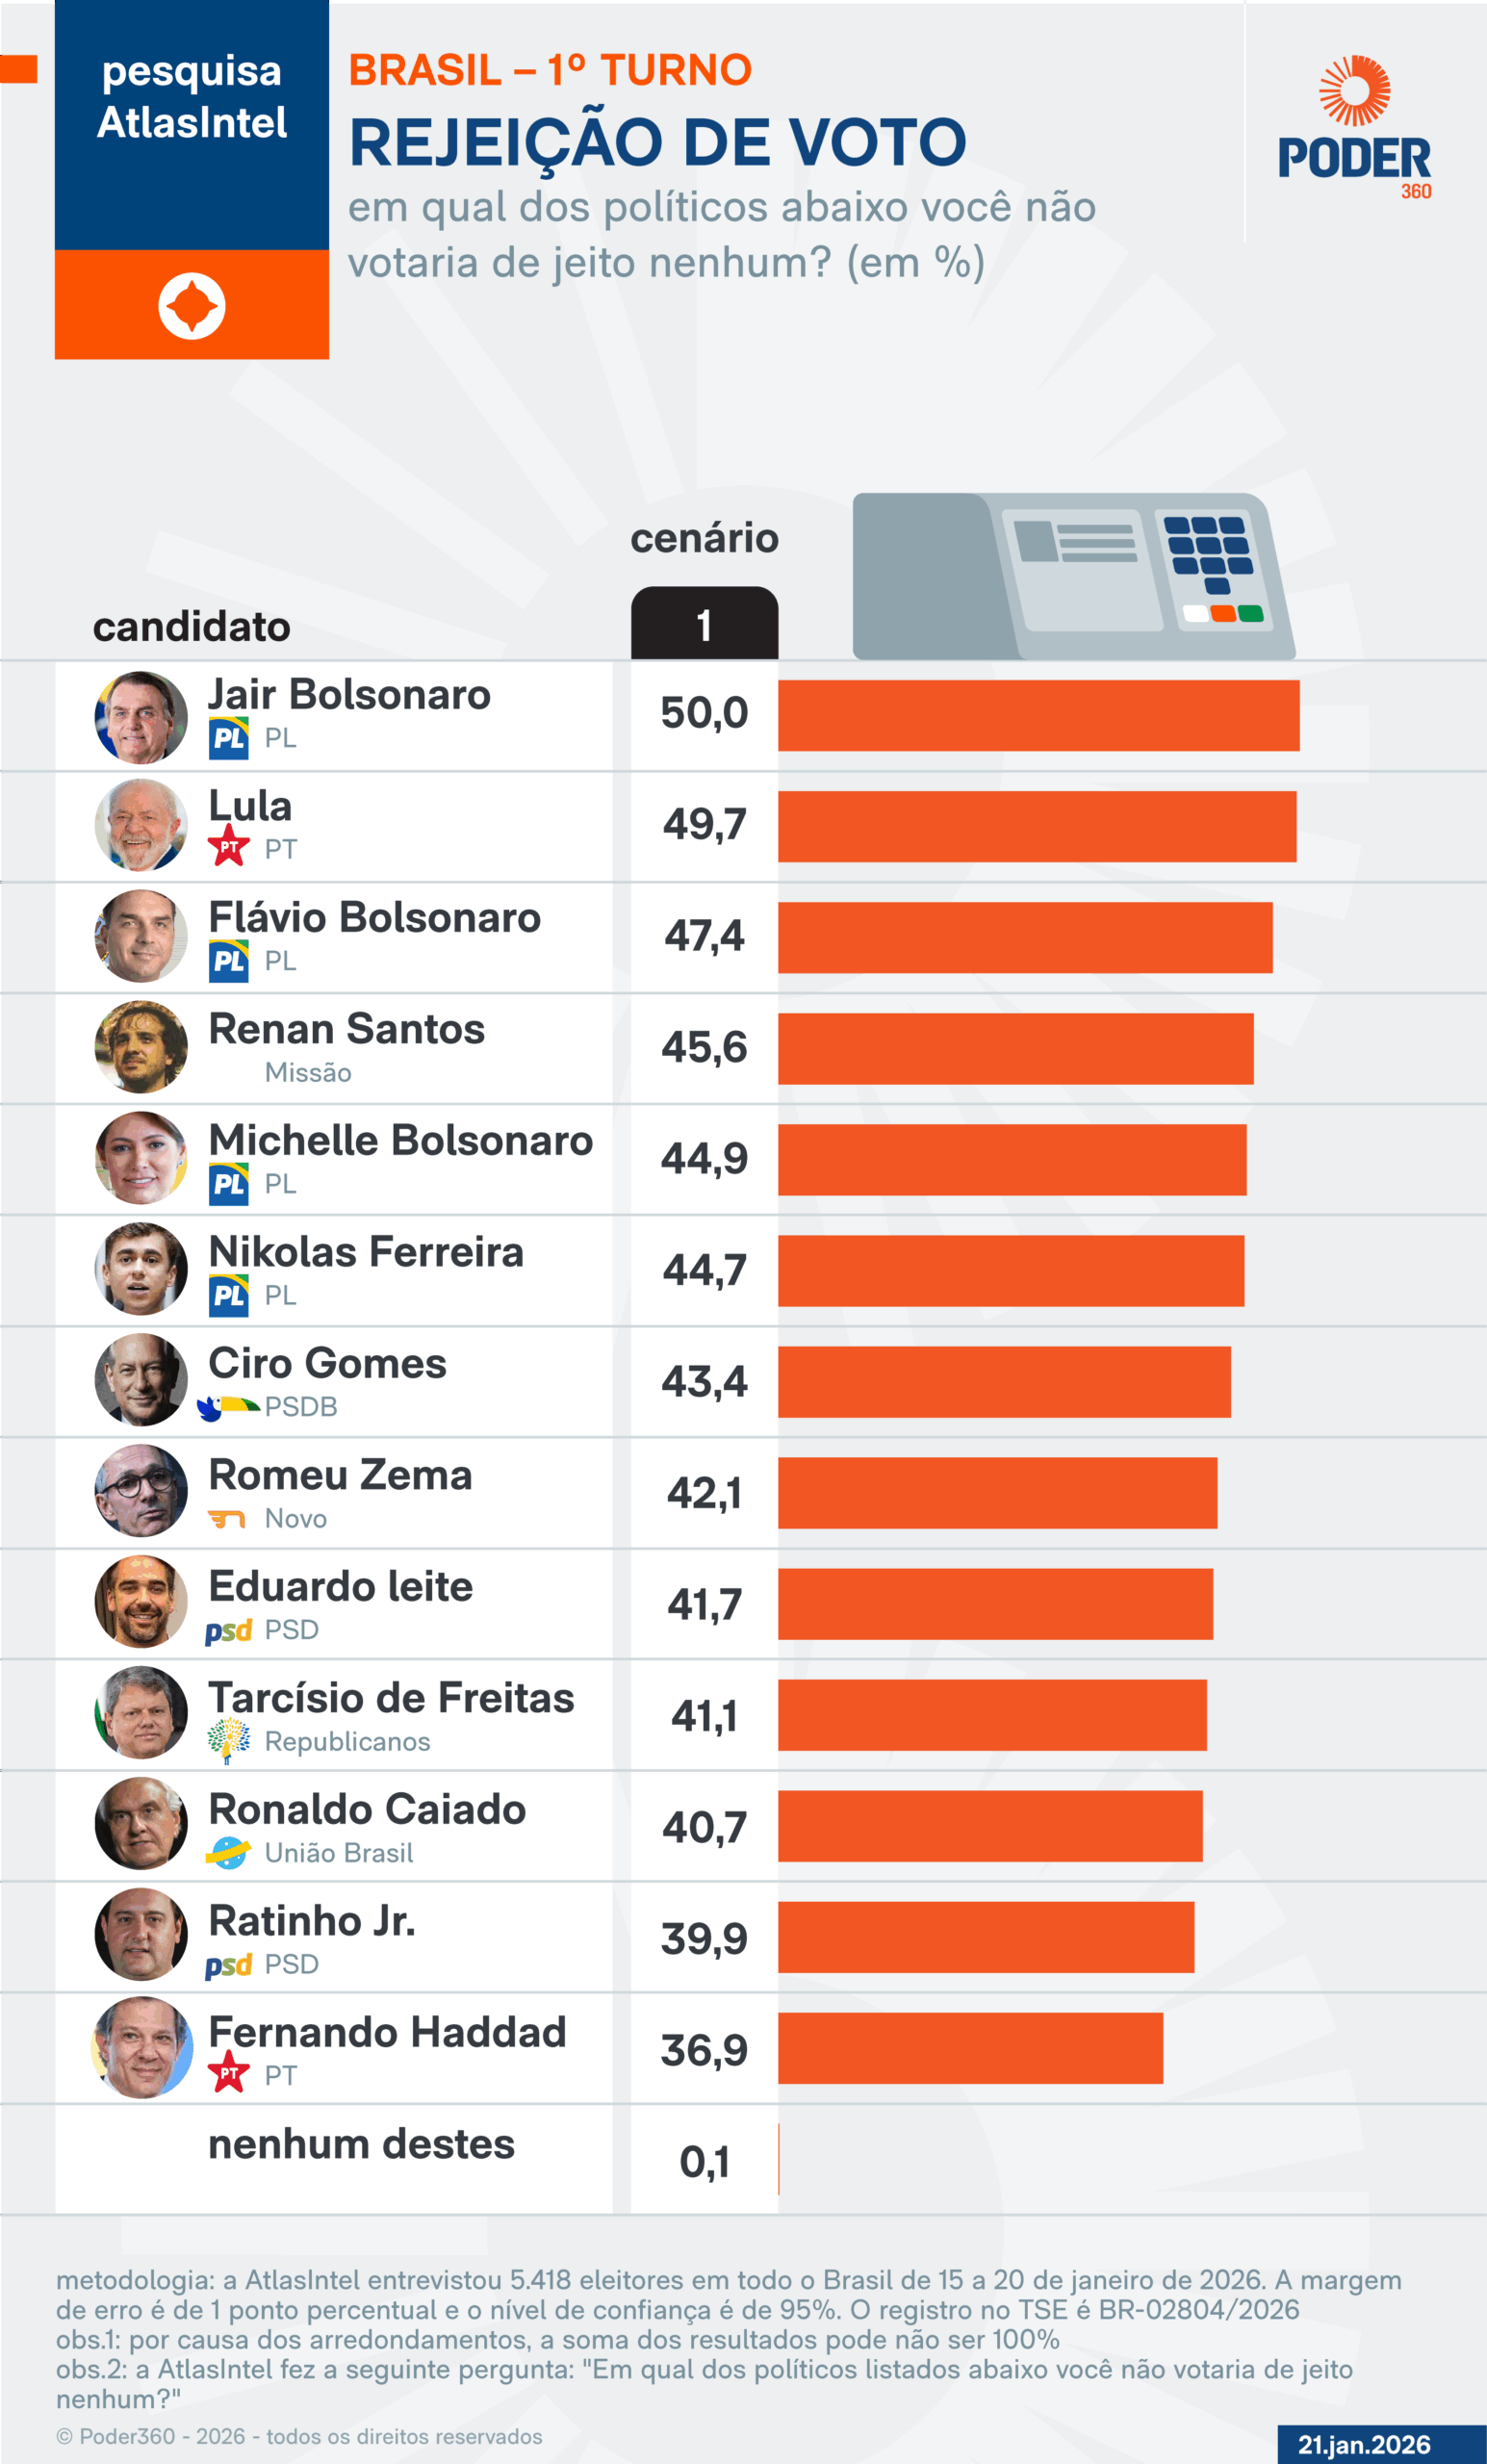The image size is (1487, 2464).
Task: Click the Republicanos logo under Tarcísio de Freitas
Action: click(x=229, y=1740)
